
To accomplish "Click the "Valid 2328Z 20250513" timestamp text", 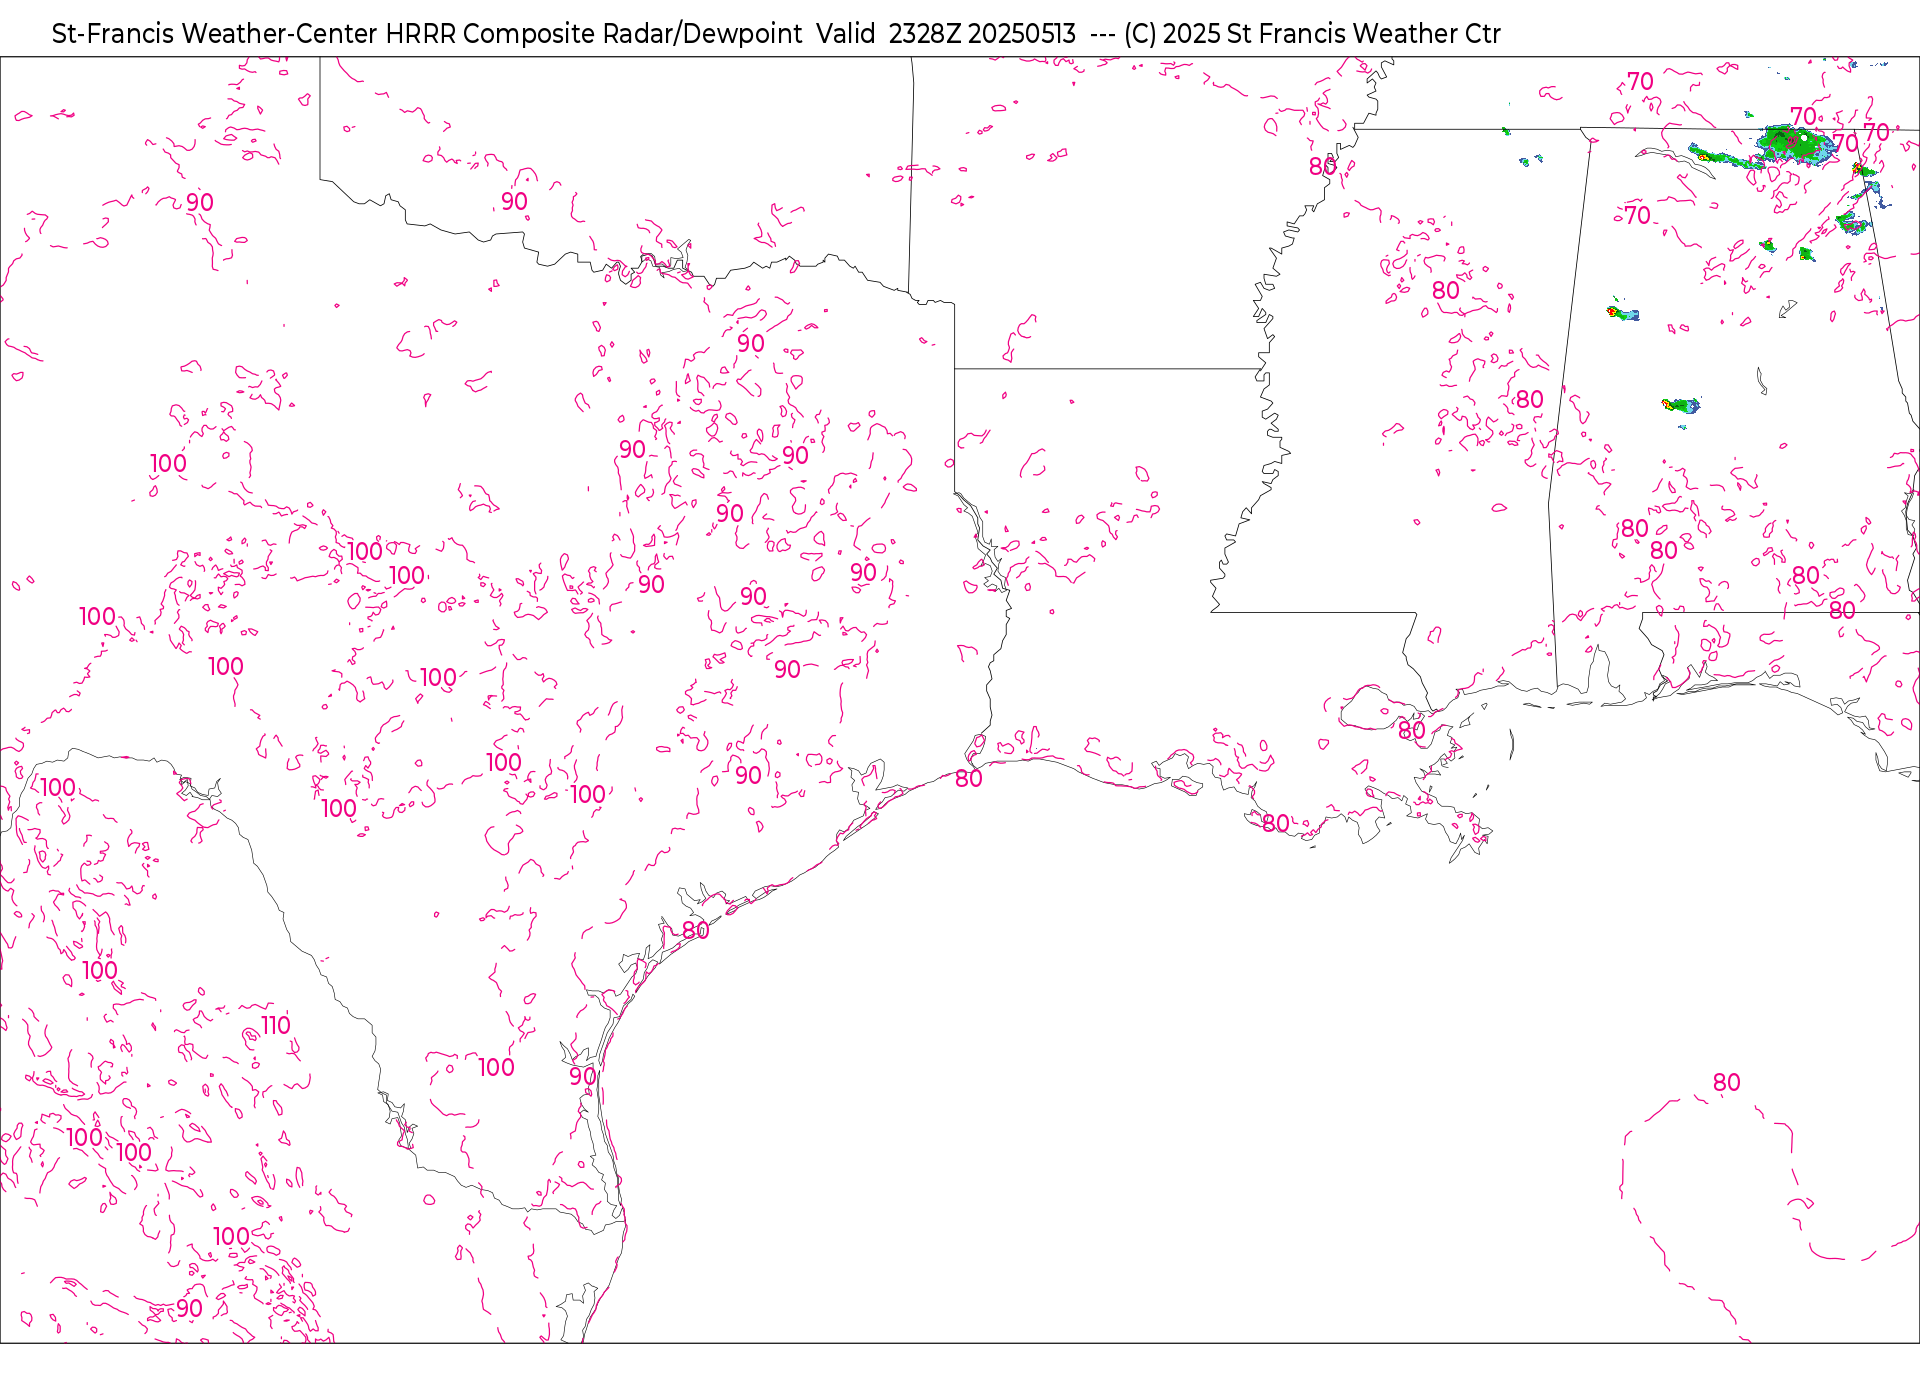I will point(946,34).
